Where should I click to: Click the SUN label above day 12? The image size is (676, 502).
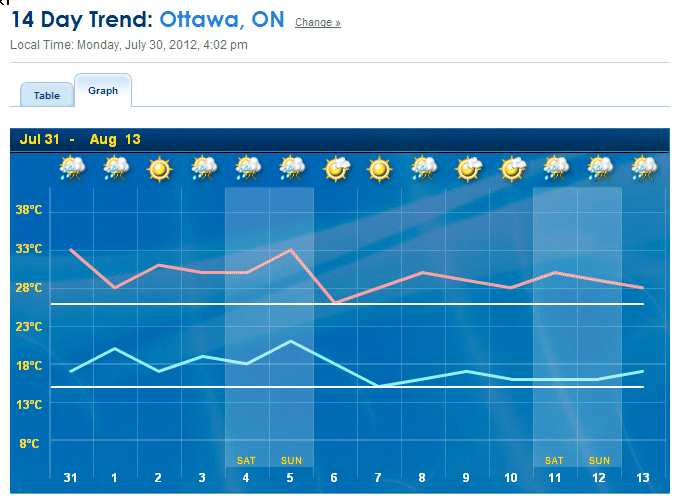pos(599,461)
